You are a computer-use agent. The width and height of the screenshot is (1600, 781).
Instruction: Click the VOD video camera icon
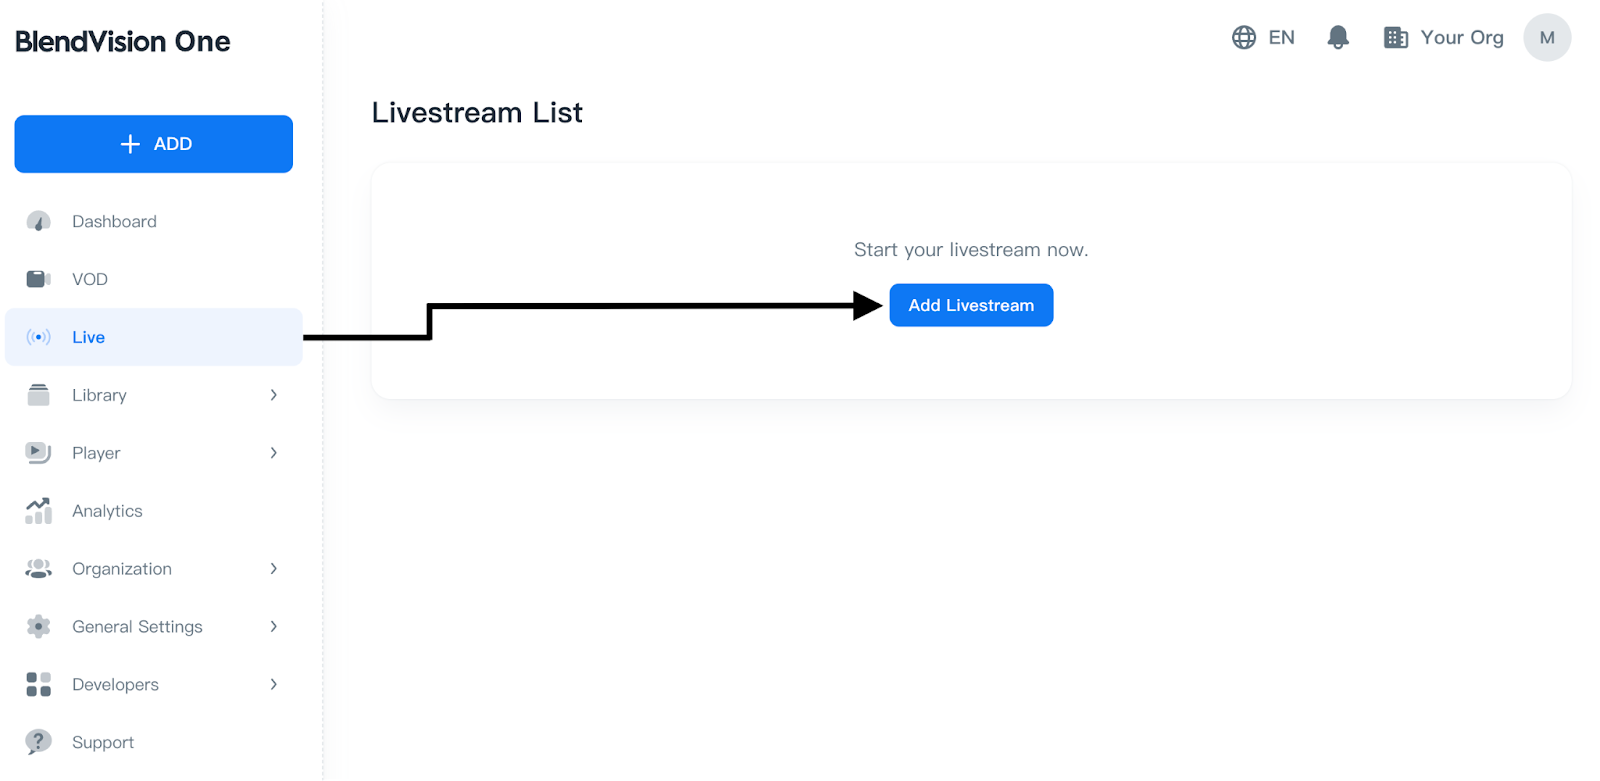(x=38, y=279)
